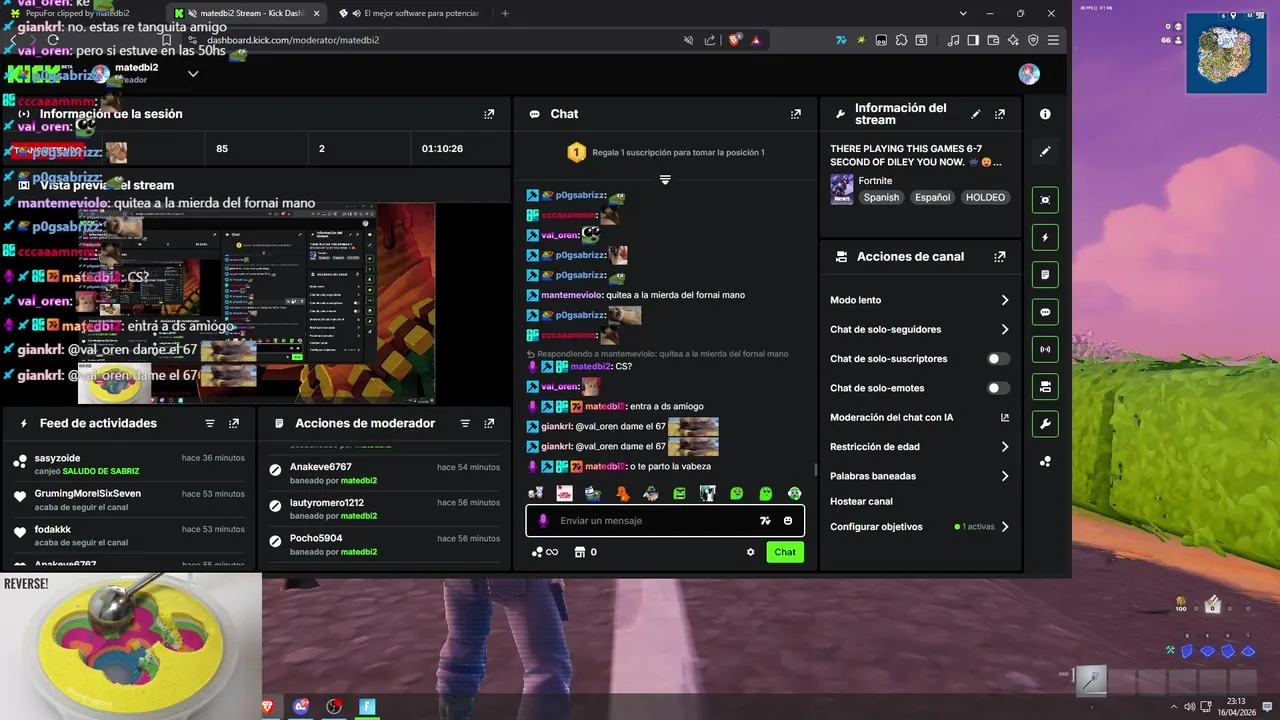This screenshot has height=720, width=1280.
Task: Click sasyzoide in the activity feed
Action: coord(57,458)
